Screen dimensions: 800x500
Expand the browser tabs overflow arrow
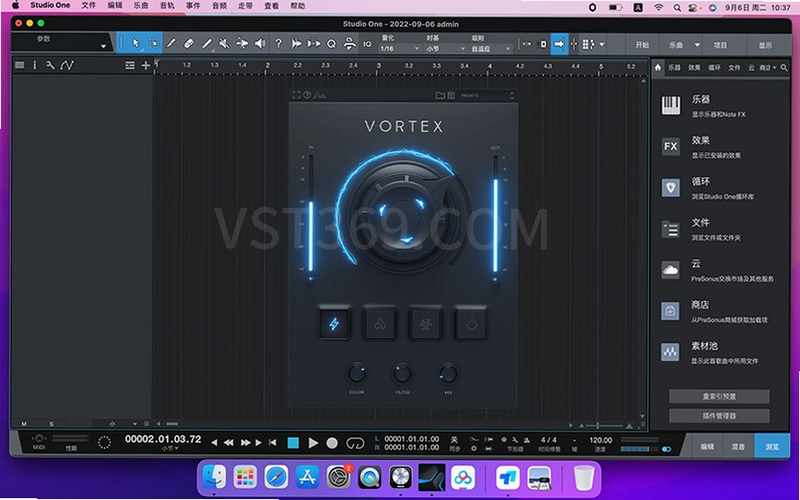pos(774,67)
